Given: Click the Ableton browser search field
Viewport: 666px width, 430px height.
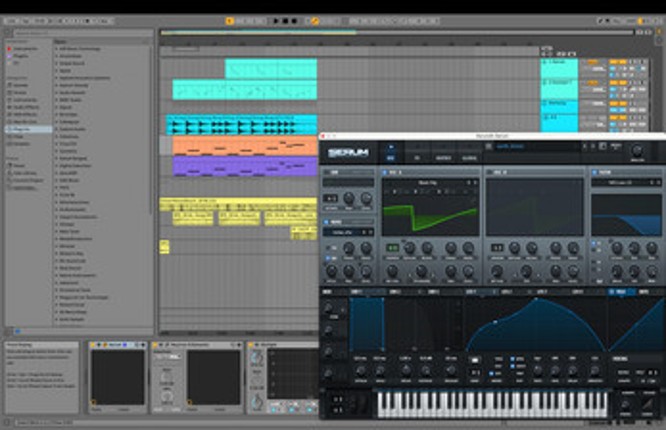Looking at the screenshot, I should [x=83, y=33].
